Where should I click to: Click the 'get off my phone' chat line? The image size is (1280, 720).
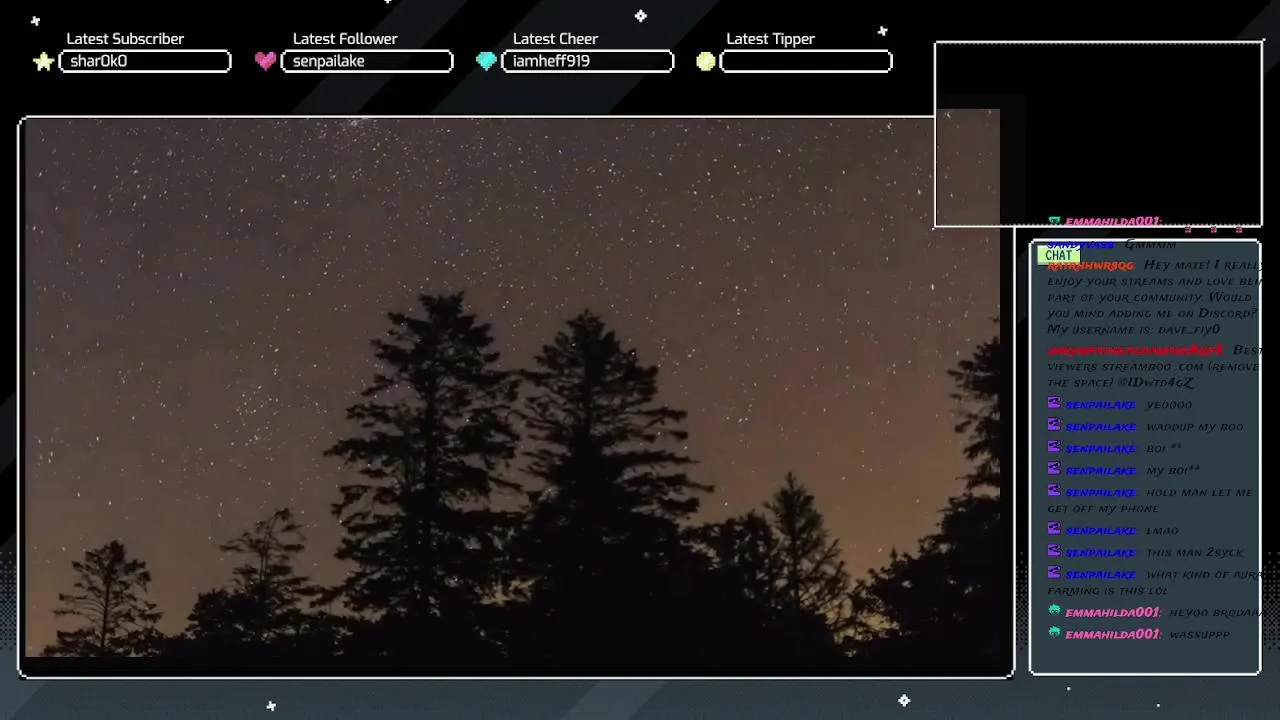(1103, 509)
